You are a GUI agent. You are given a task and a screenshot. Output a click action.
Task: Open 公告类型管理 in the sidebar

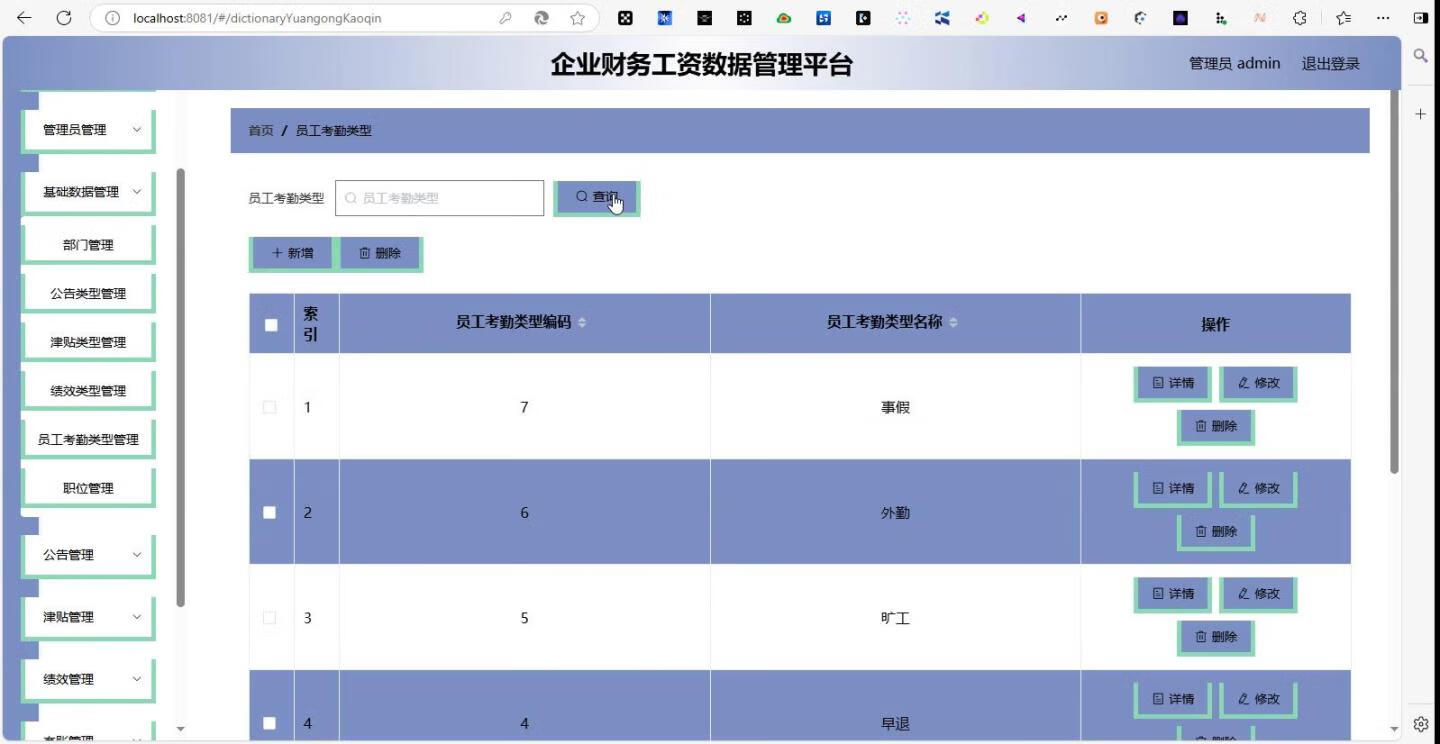88,294
